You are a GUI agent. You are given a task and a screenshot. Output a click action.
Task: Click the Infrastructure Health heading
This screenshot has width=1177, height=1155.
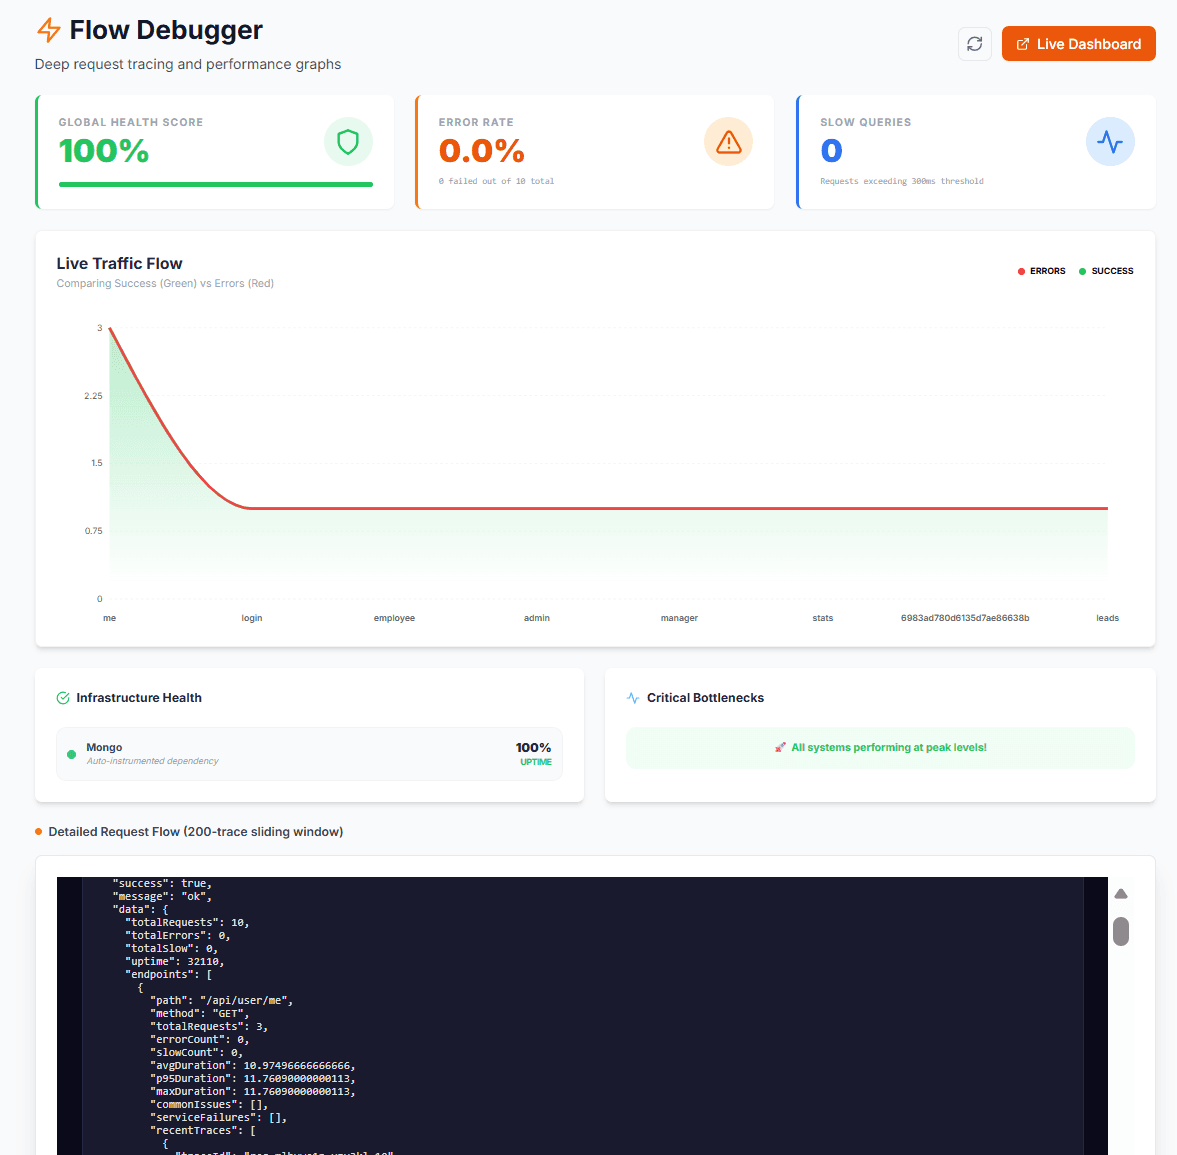point(139,698)
